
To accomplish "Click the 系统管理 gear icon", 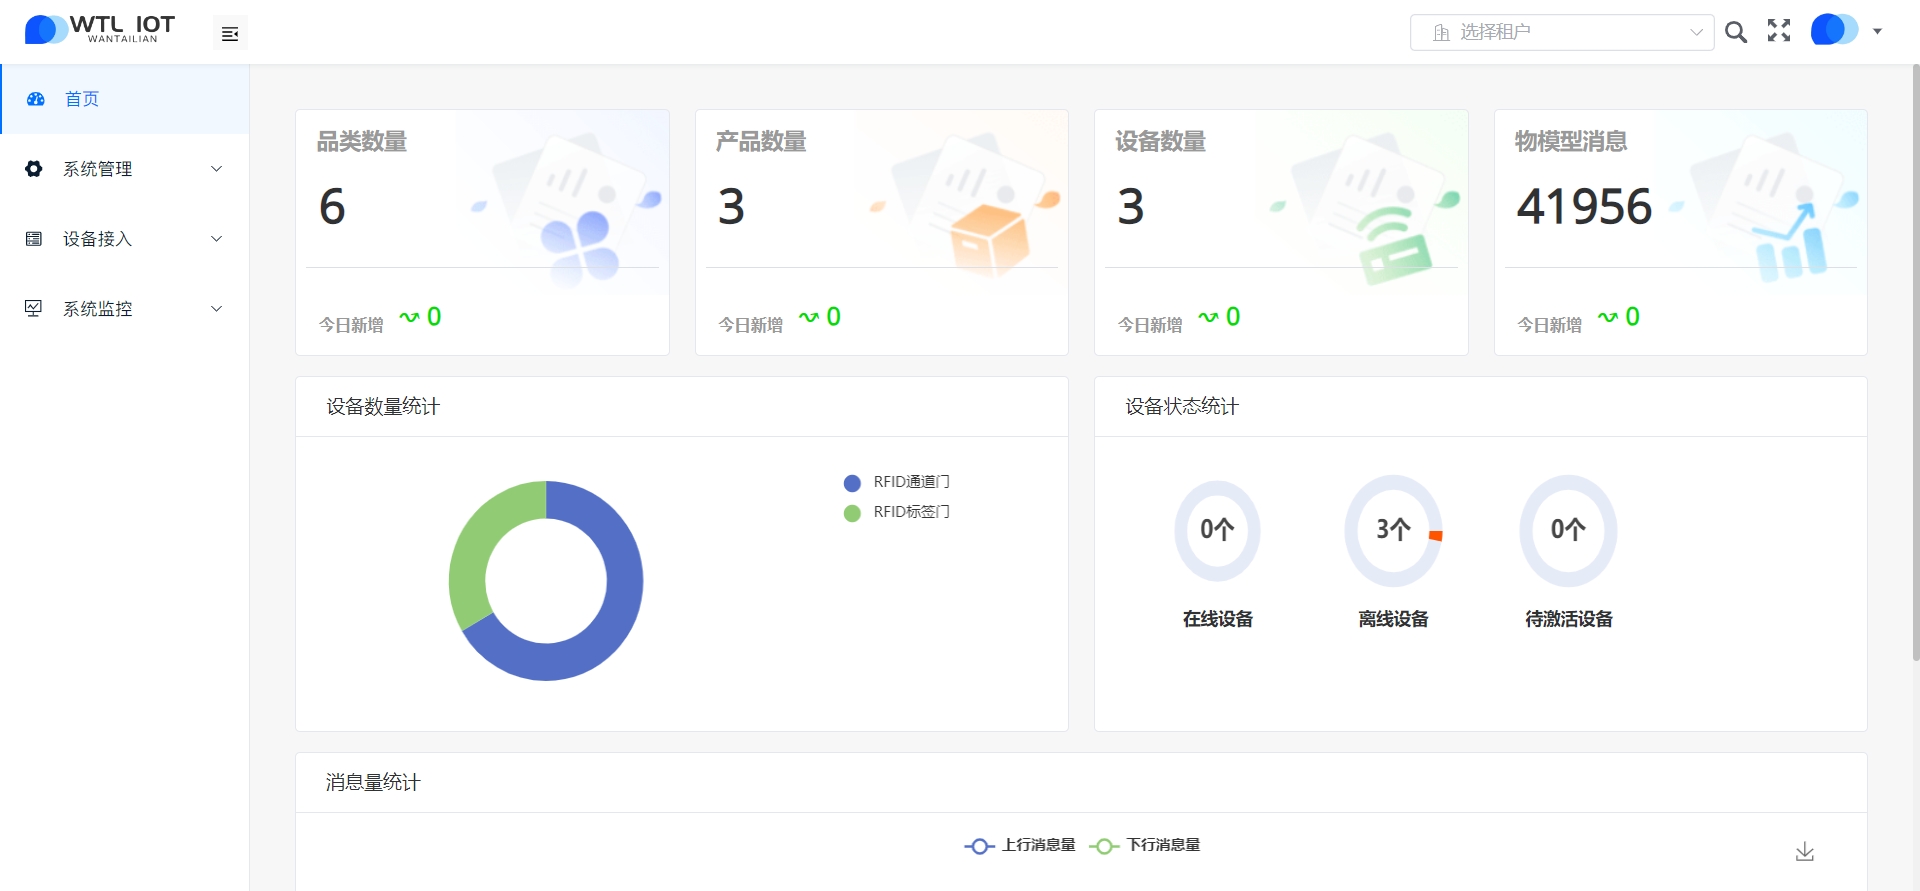I will point(34,169).
